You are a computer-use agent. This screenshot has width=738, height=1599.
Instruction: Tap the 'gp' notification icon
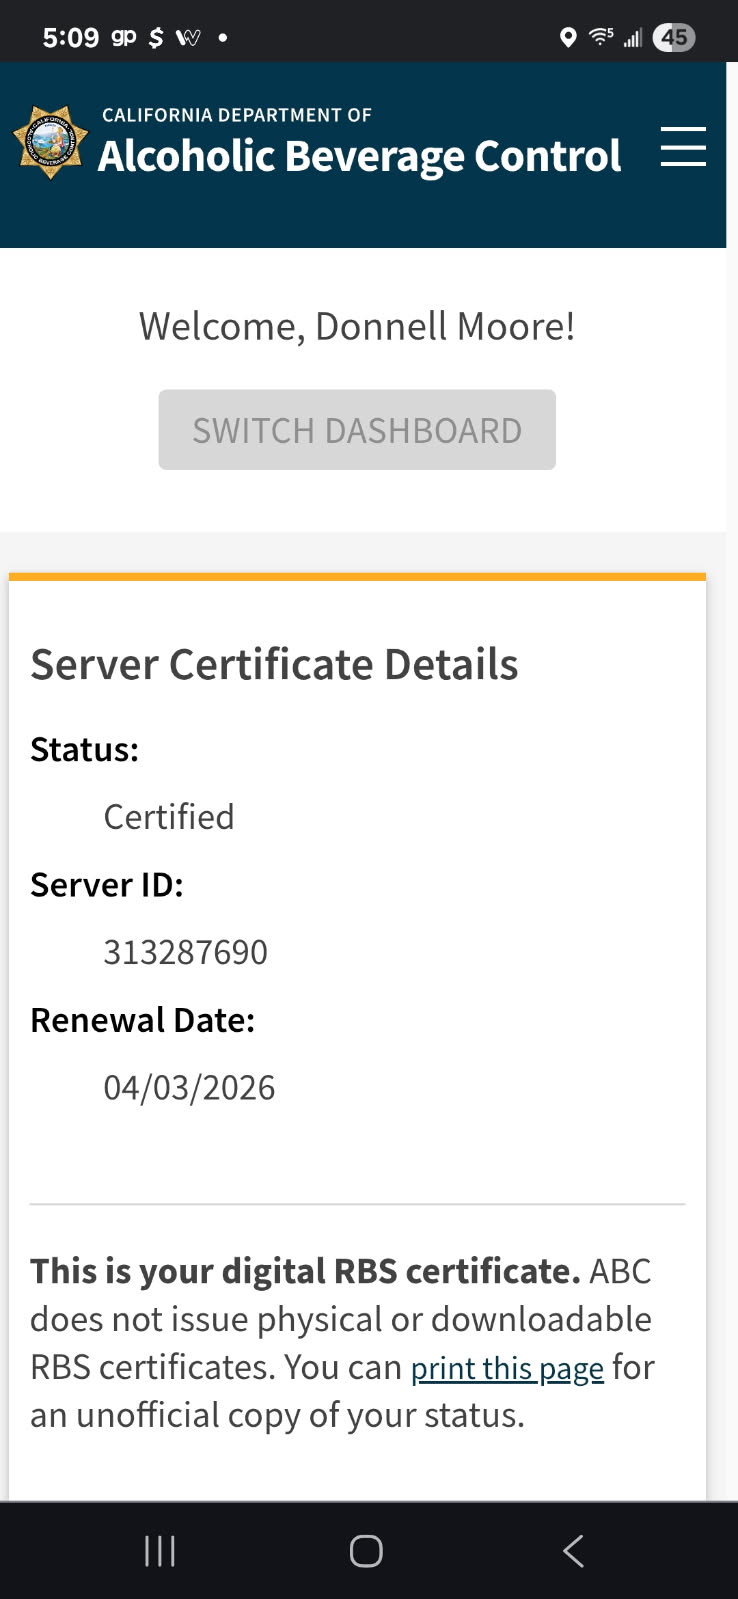point(124,37)
